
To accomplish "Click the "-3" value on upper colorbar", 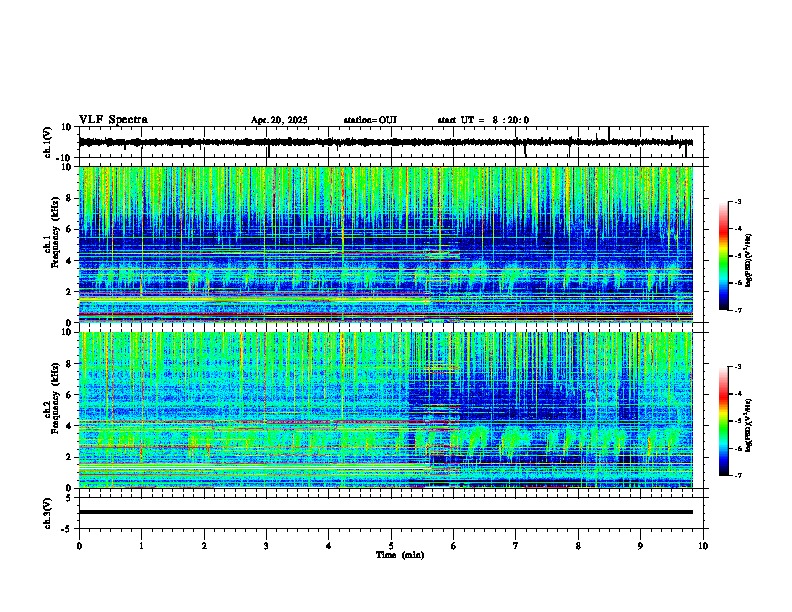I will pos(738,201).
